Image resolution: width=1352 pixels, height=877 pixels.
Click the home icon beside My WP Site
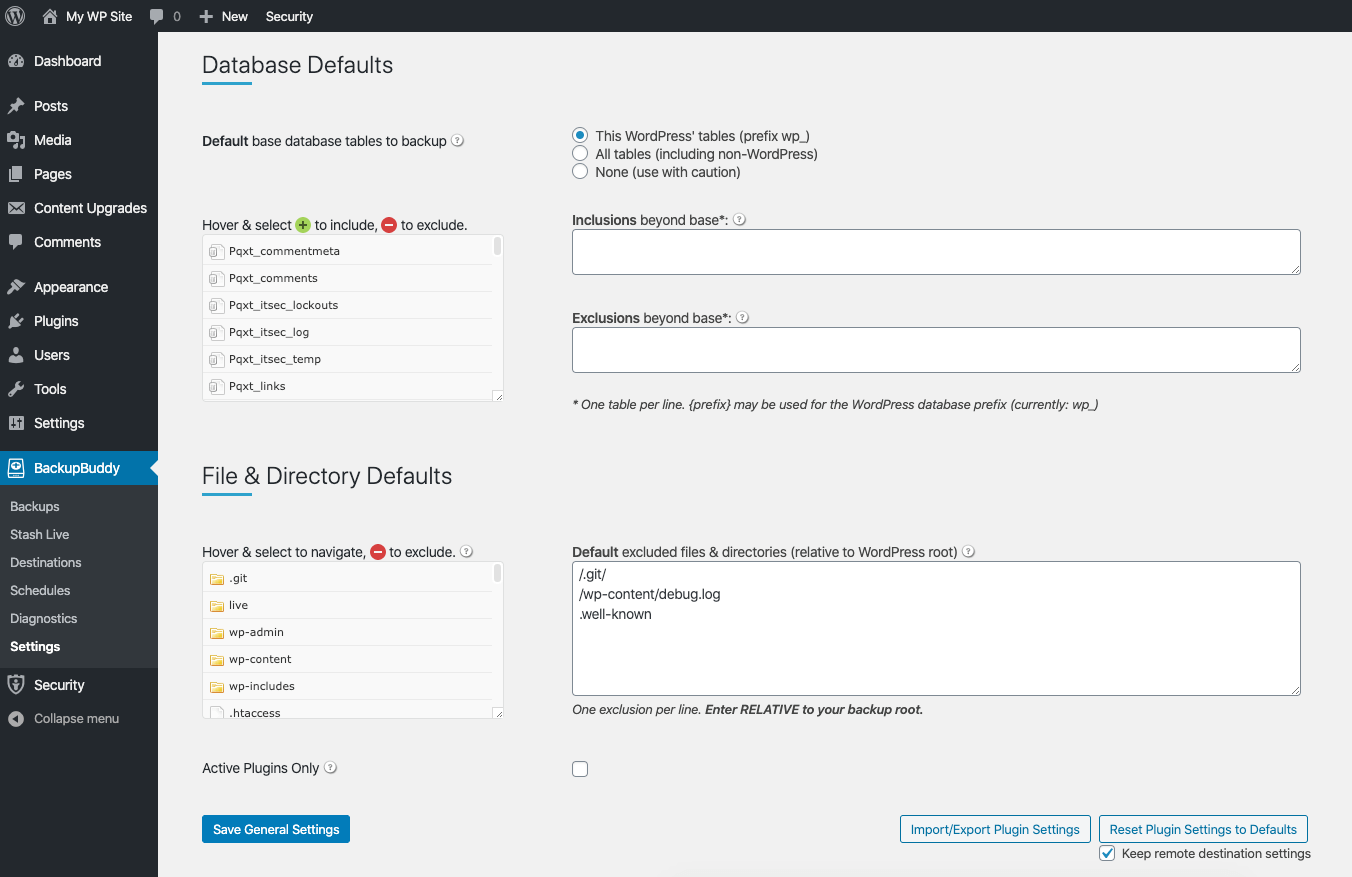50,16
